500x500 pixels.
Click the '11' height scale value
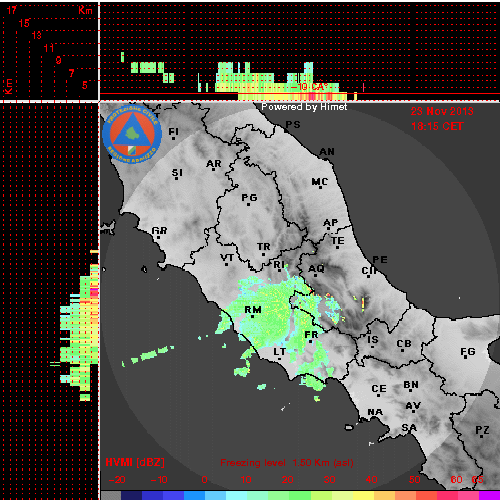pos(49,48)
